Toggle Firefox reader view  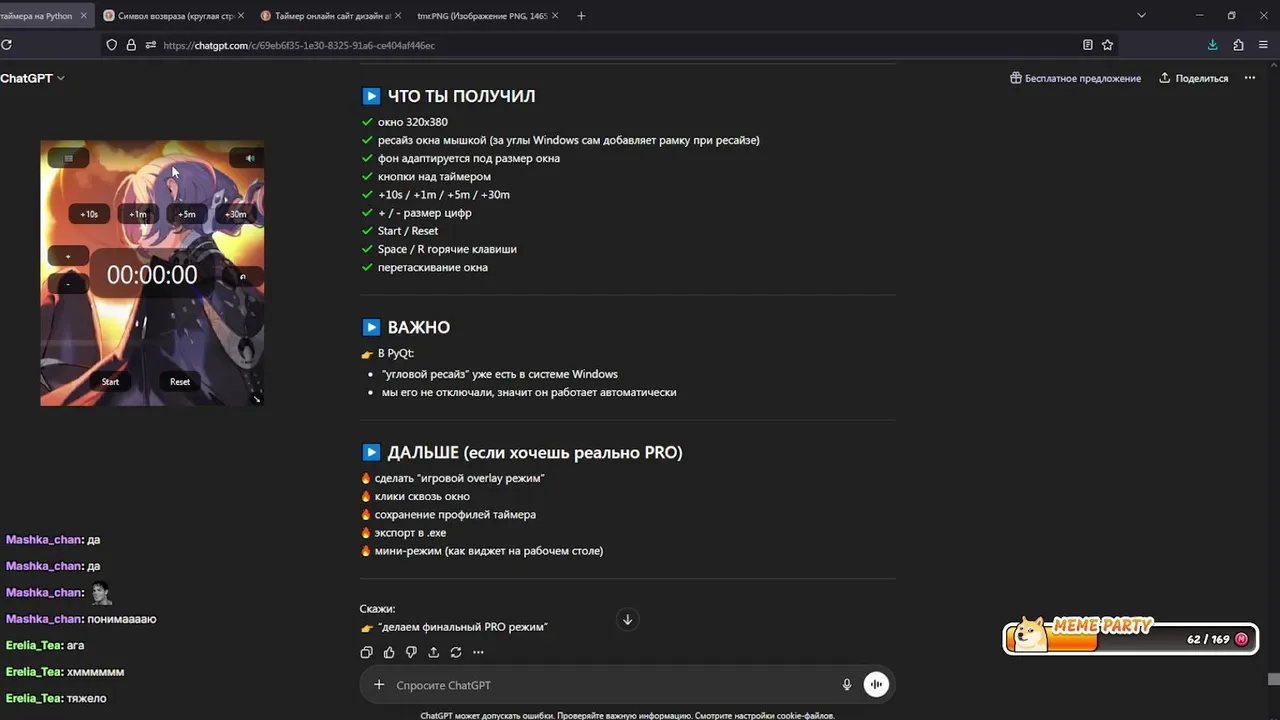pos(1087,45)
